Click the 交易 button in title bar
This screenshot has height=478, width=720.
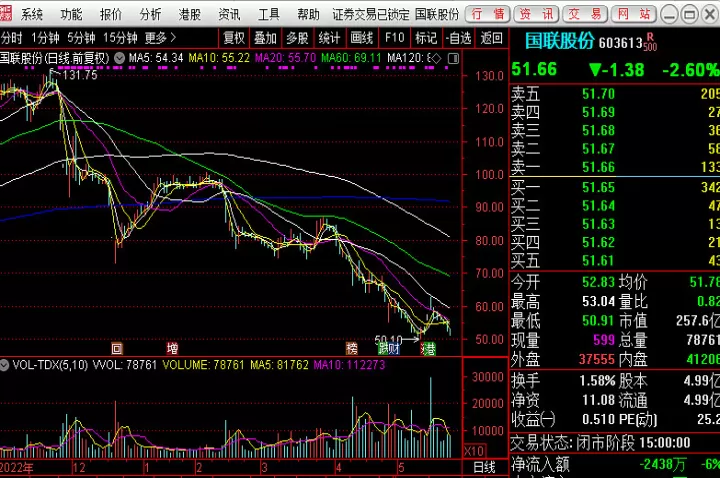585,14
